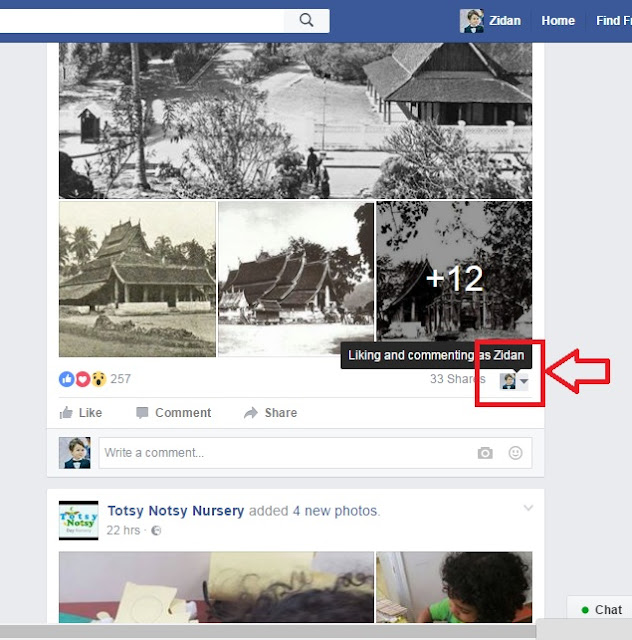Open the emoji smiley picker
The image size is (632, 640).
(515, 453)
